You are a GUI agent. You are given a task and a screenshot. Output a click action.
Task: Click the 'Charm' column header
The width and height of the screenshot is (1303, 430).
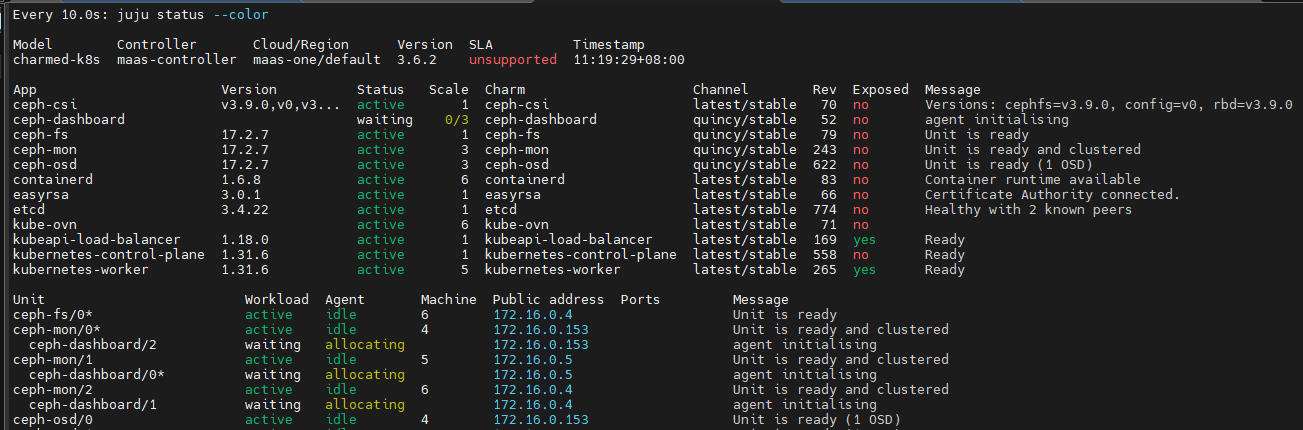click(x=505, y=90)
